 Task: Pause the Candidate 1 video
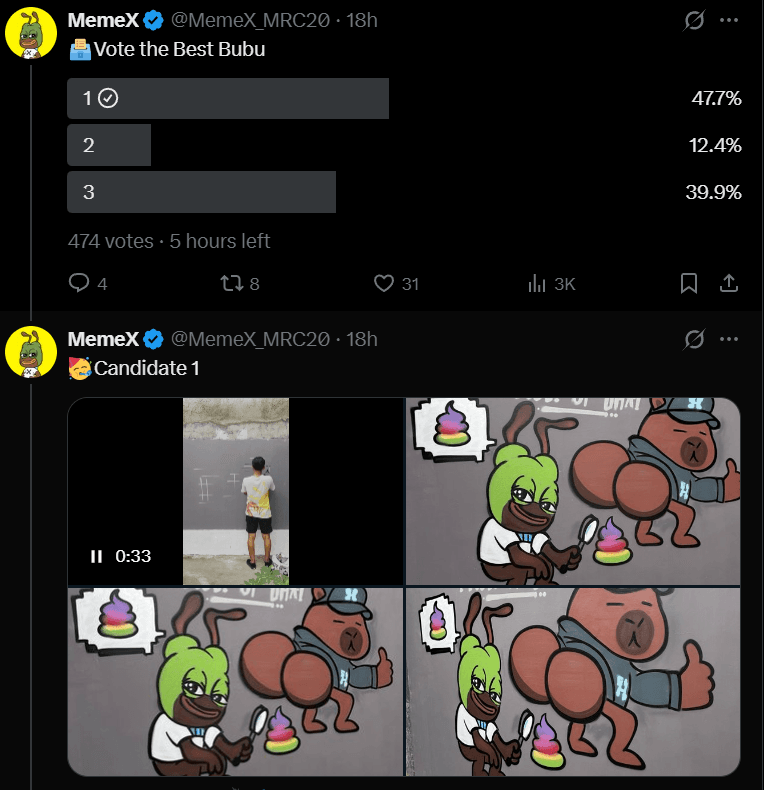[97, 556]
